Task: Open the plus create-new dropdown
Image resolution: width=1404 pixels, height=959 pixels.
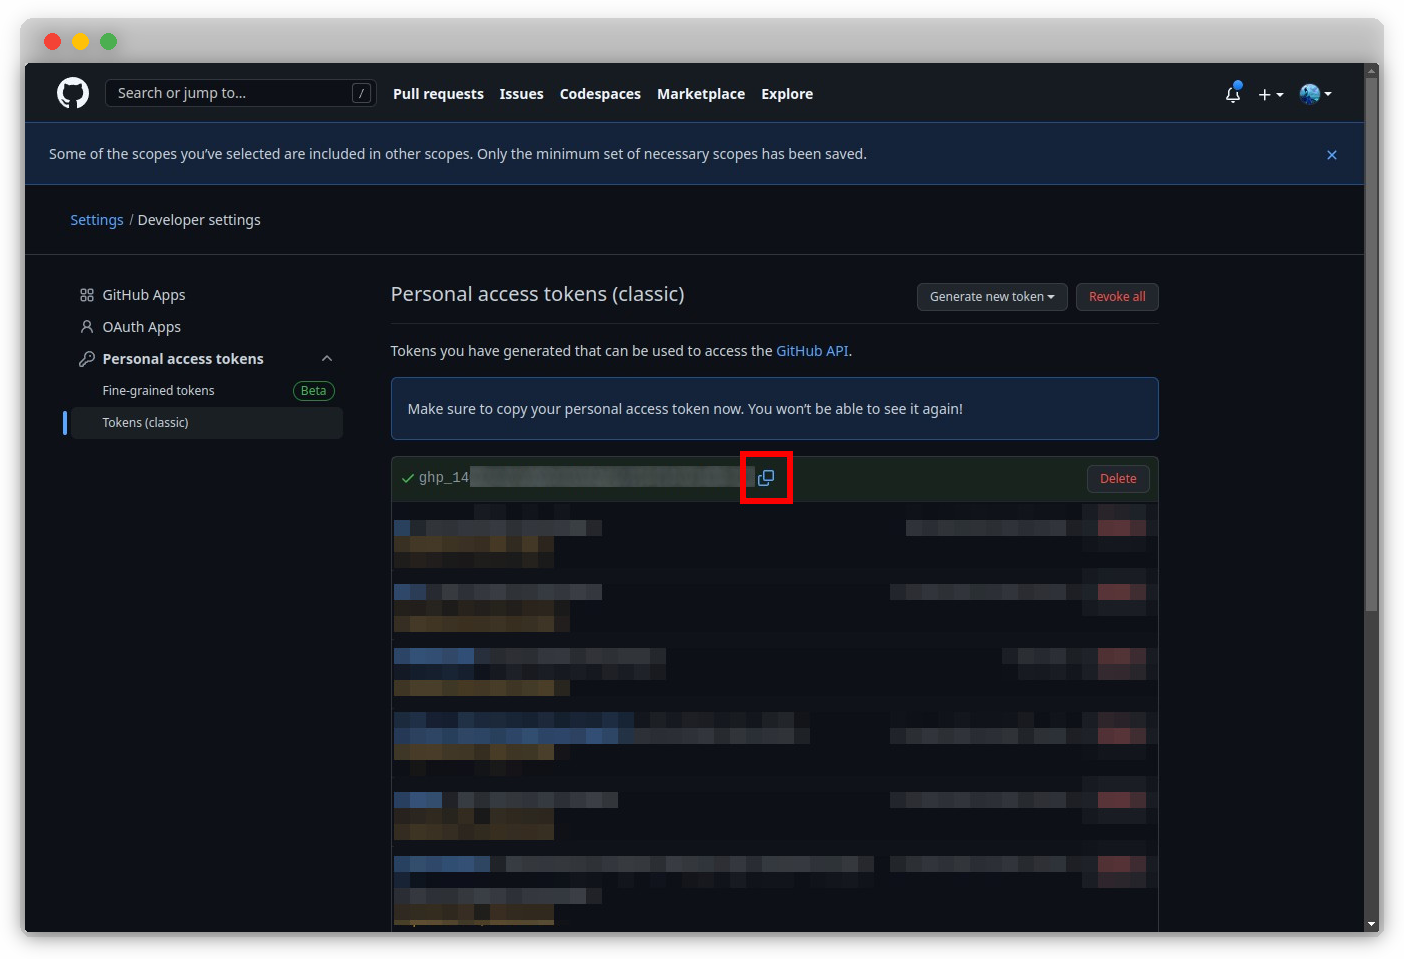Action: click(1270, 94)
